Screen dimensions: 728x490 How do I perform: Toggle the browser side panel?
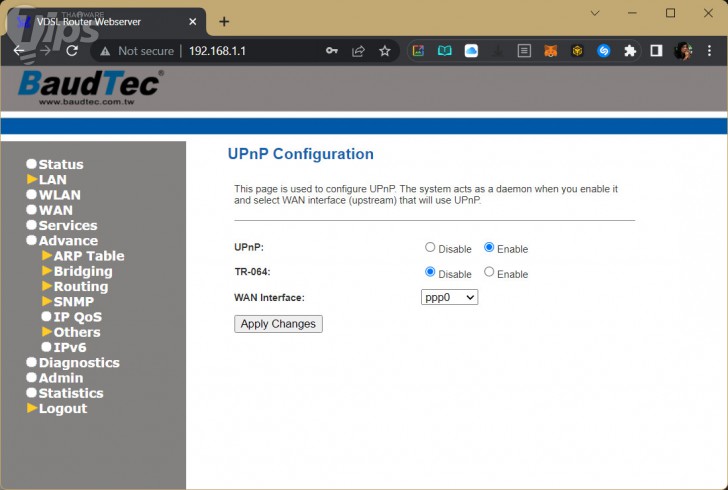(x=656, y=51)
